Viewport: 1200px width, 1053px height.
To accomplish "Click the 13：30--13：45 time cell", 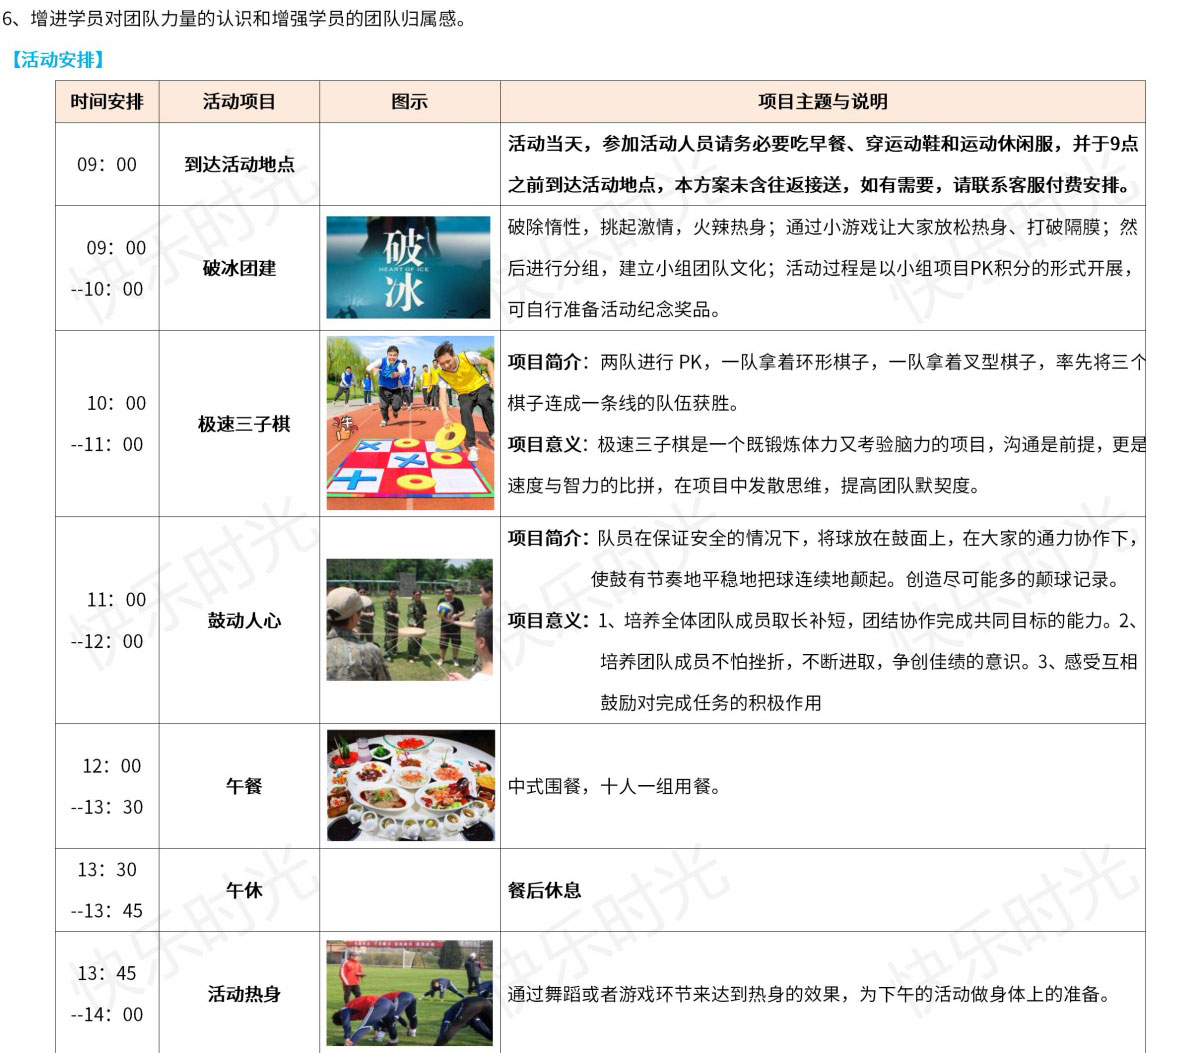I will point(107,890).
